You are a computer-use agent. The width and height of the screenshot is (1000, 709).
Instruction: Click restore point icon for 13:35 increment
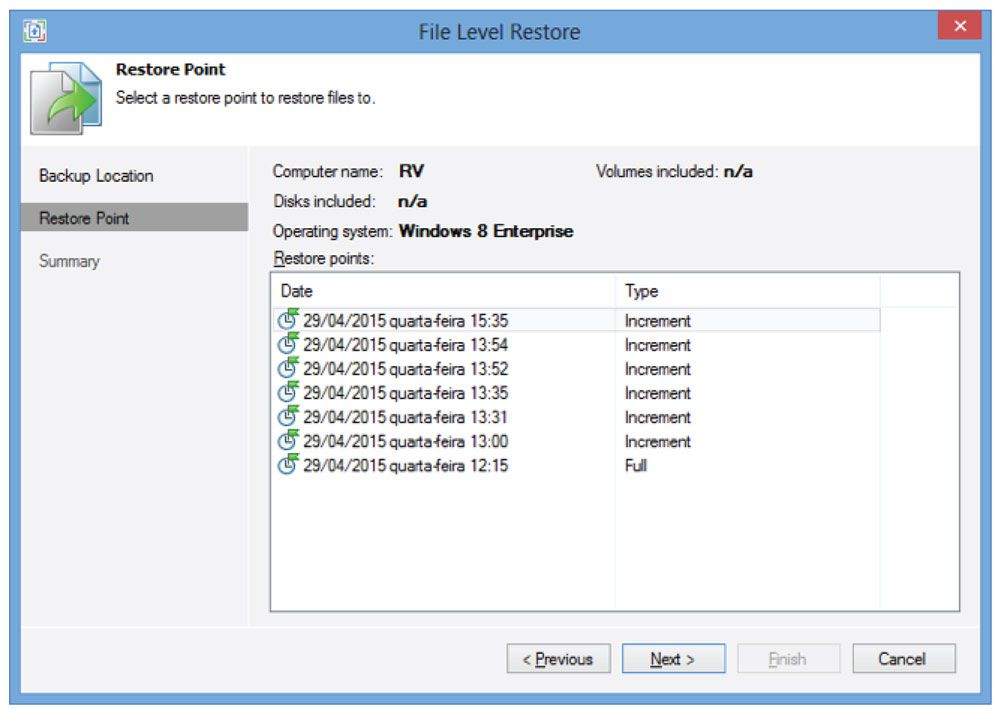(x=288, y=392)
